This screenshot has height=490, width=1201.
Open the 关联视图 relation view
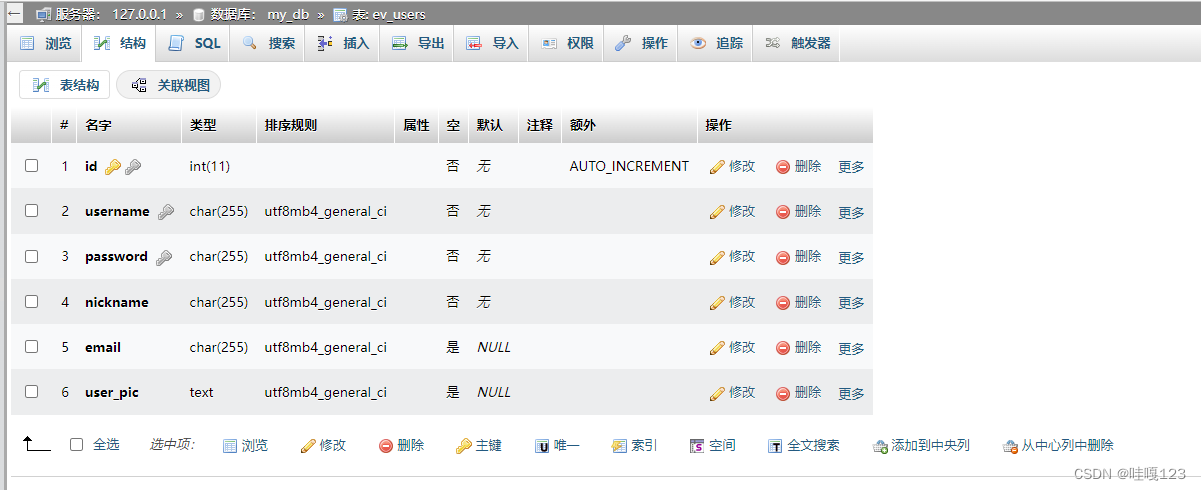(169, 85)
